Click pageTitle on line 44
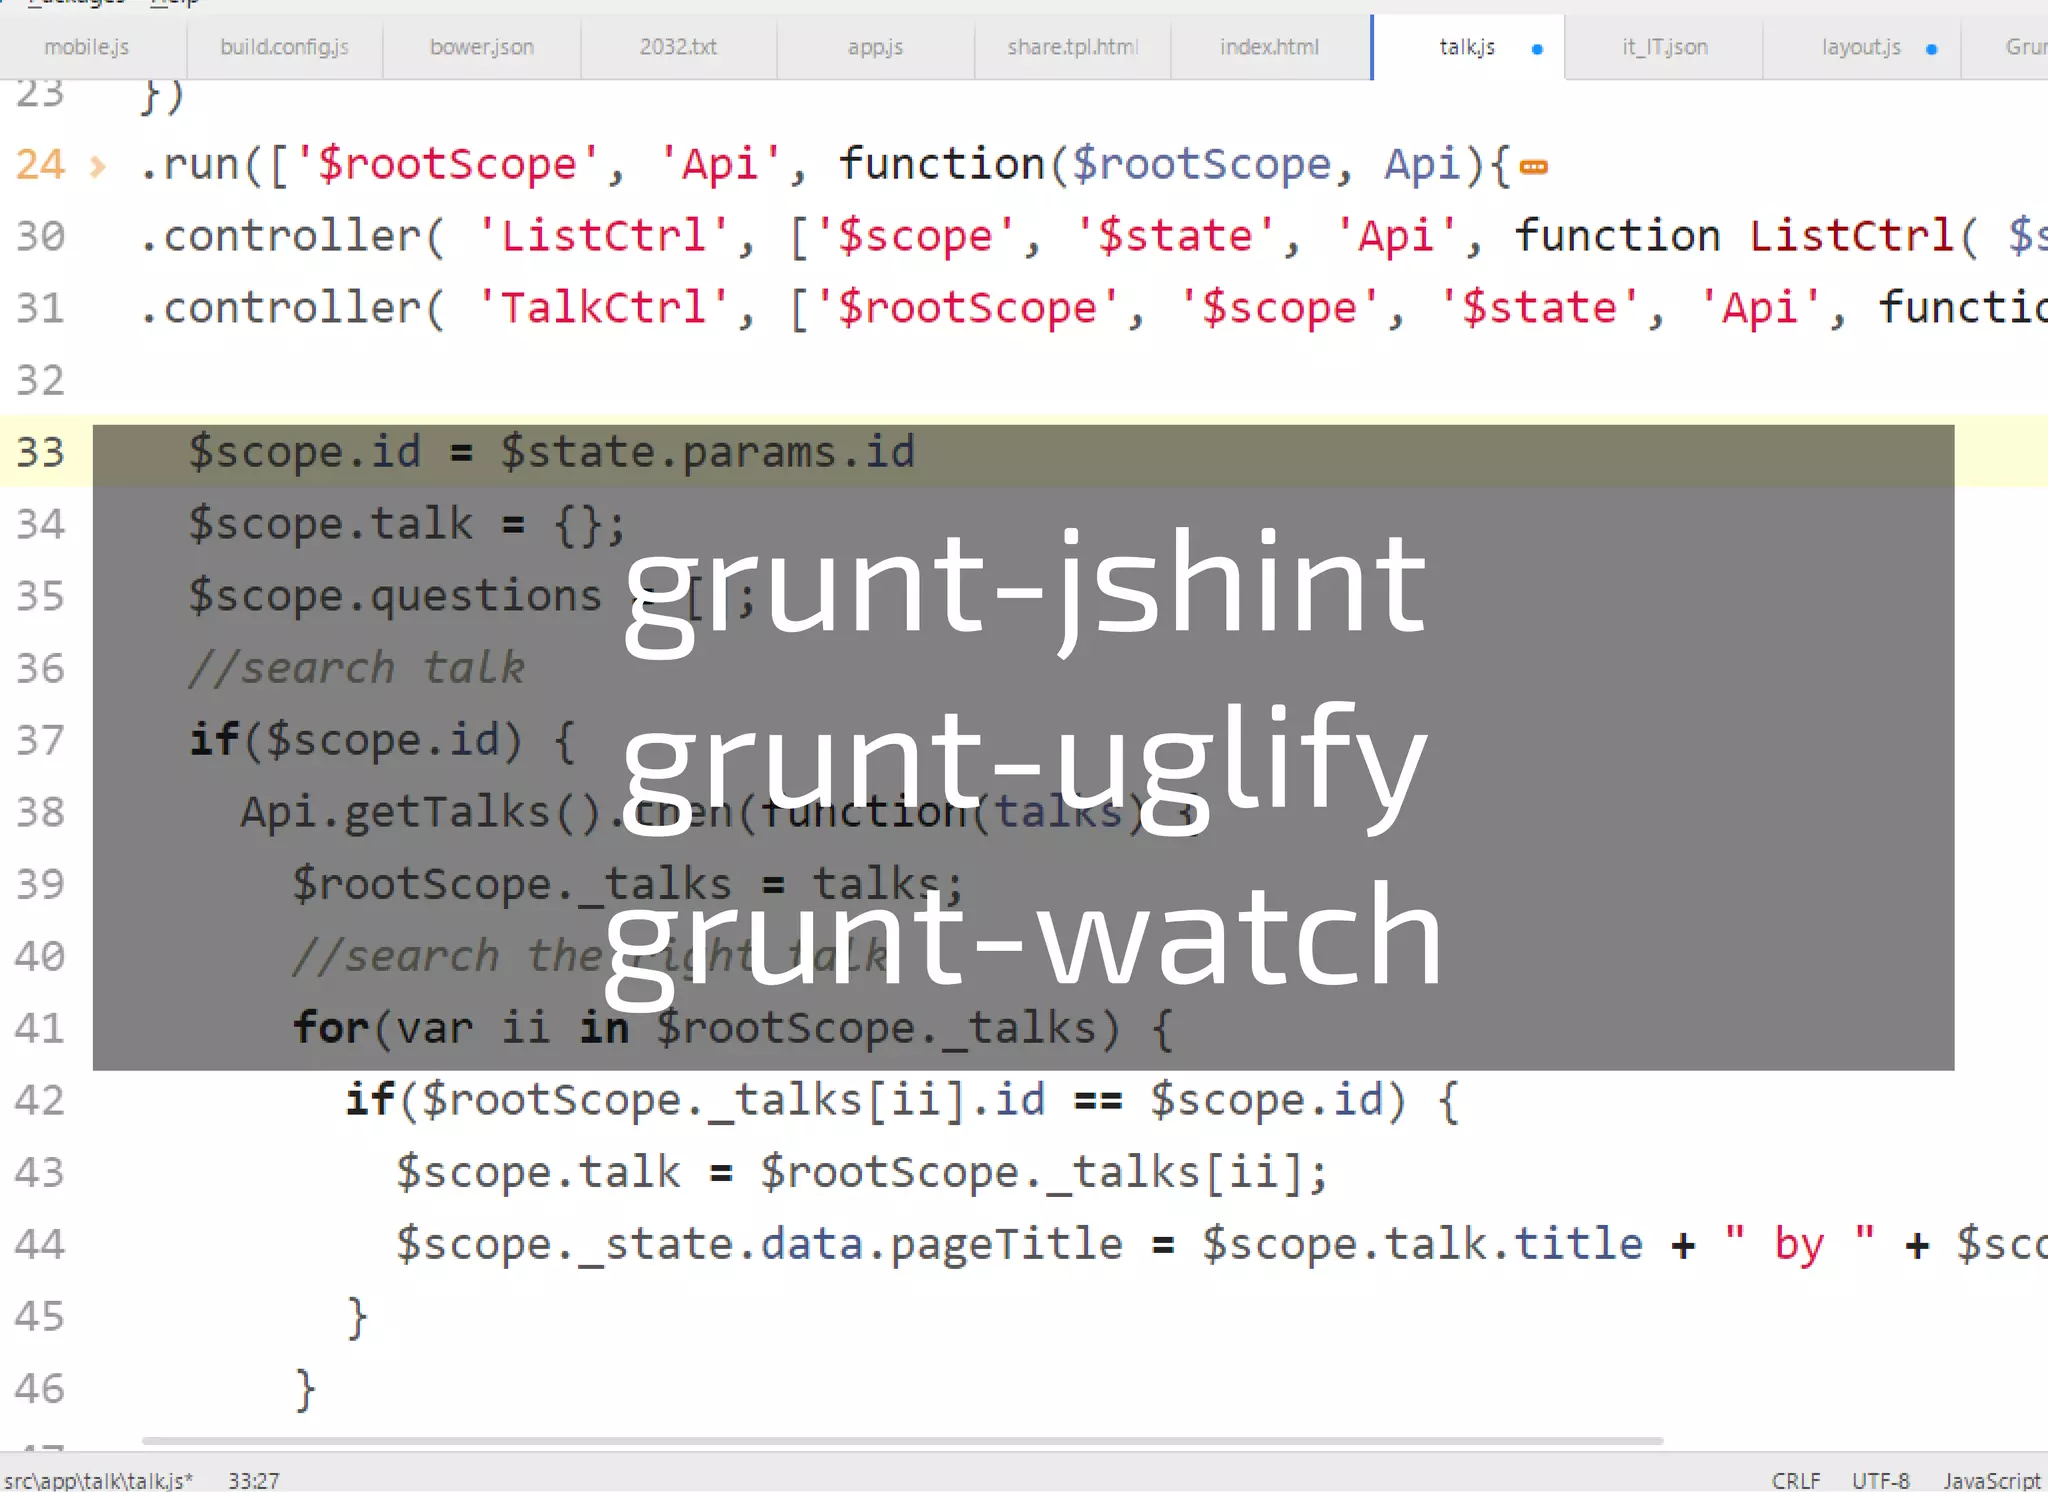The image size is (2048, 1492). point(1006,1244)
